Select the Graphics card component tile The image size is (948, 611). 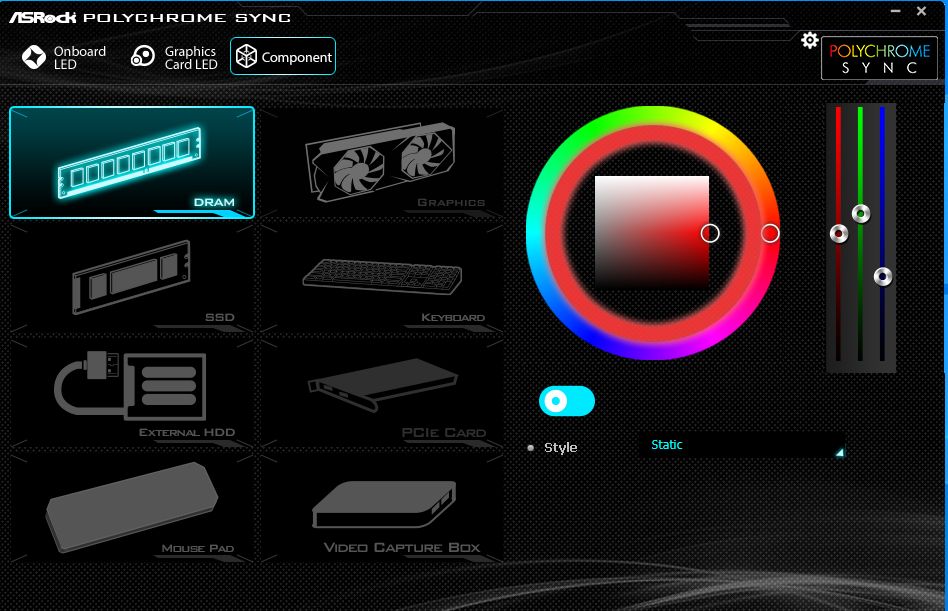click(382, 162)
